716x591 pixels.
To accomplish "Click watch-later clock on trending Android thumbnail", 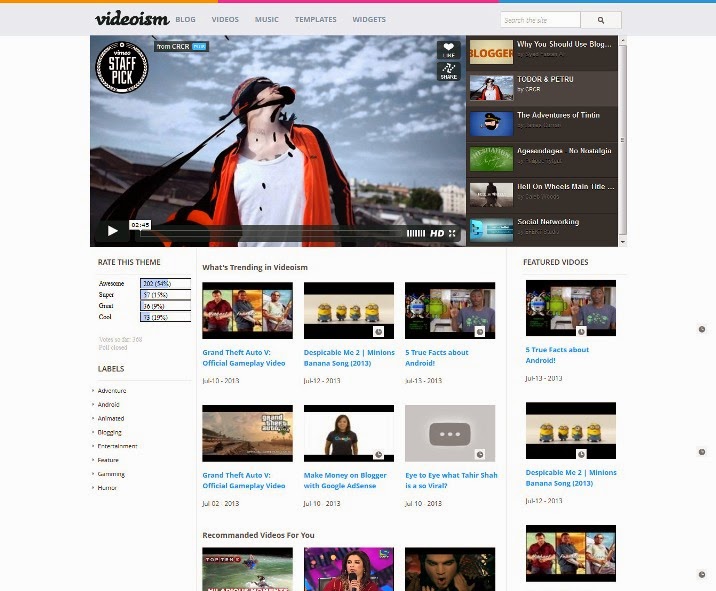I will click(x=479, y=332).
